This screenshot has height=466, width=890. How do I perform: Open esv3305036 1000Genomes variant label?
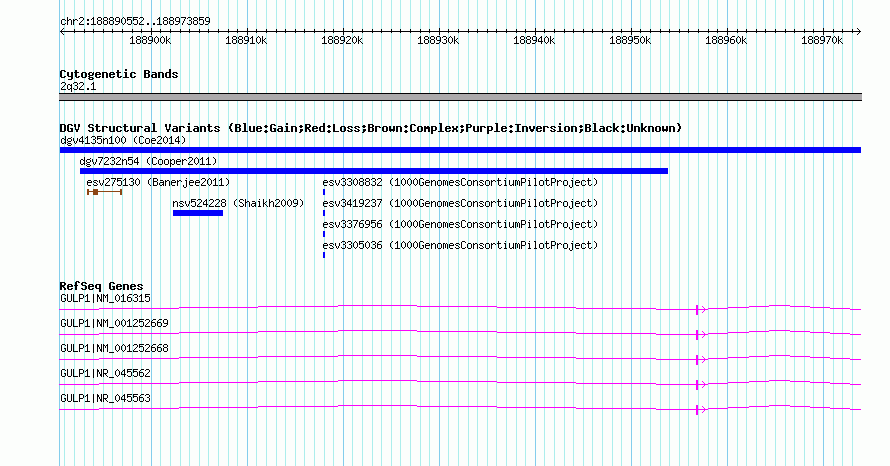pos(460,245)
